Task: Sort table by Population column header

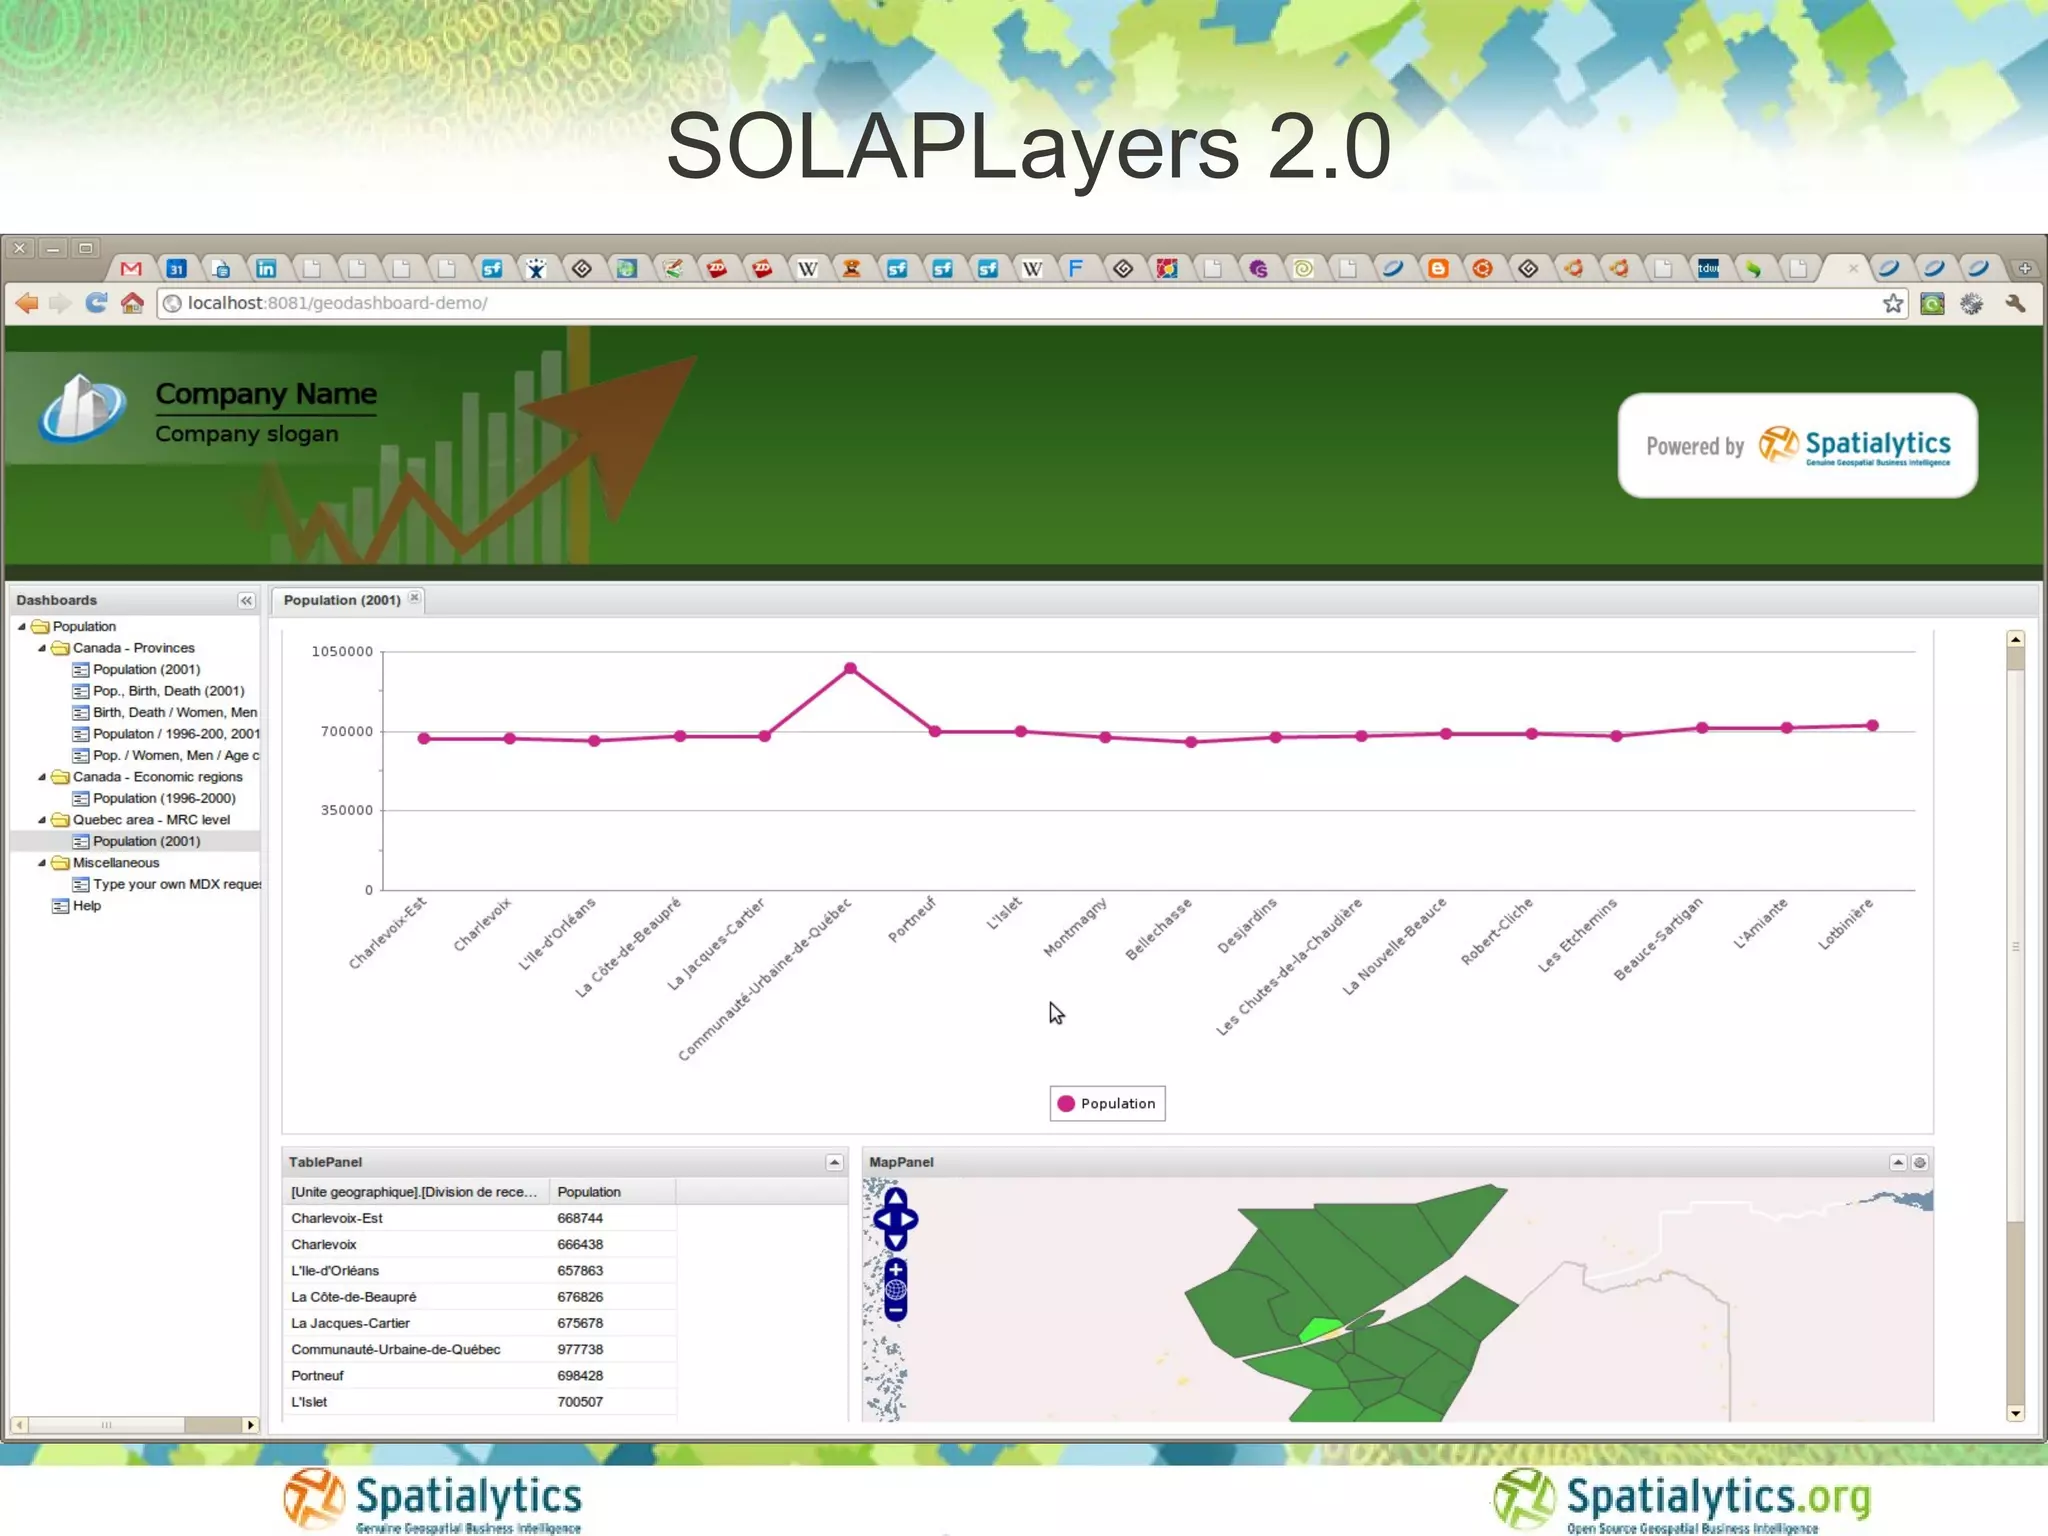Action: pyautogui.click(x=612, y=1192)
